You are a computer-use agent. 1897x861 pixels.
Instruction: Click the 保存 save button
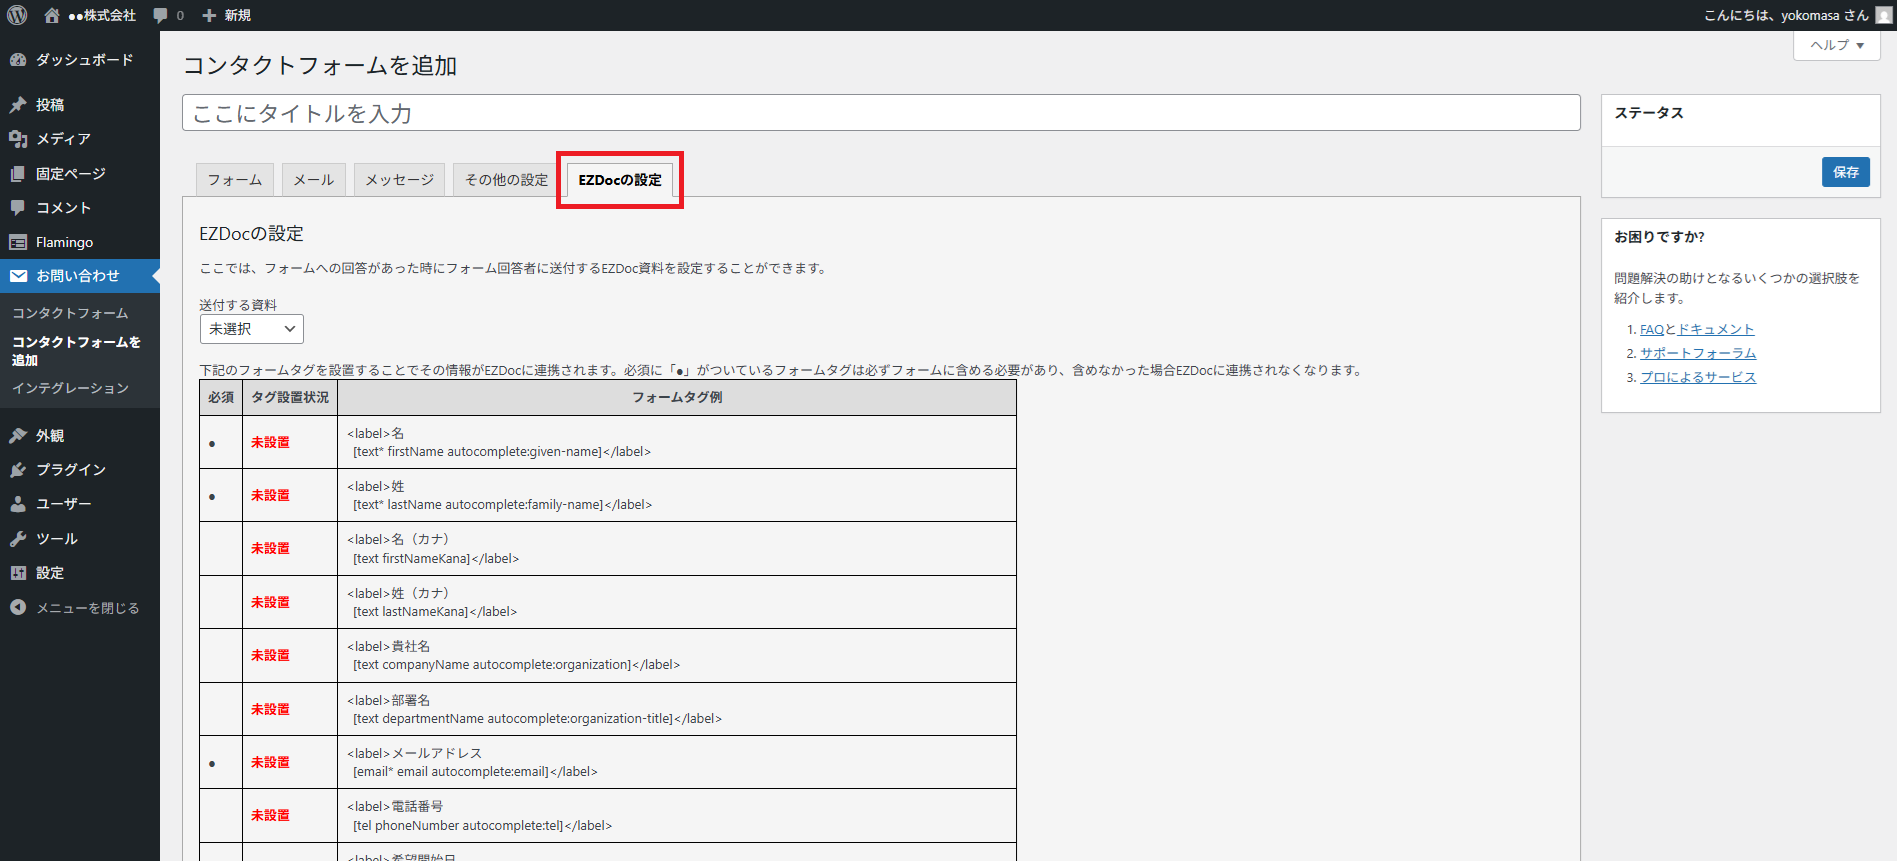[x=1846, y=172]
